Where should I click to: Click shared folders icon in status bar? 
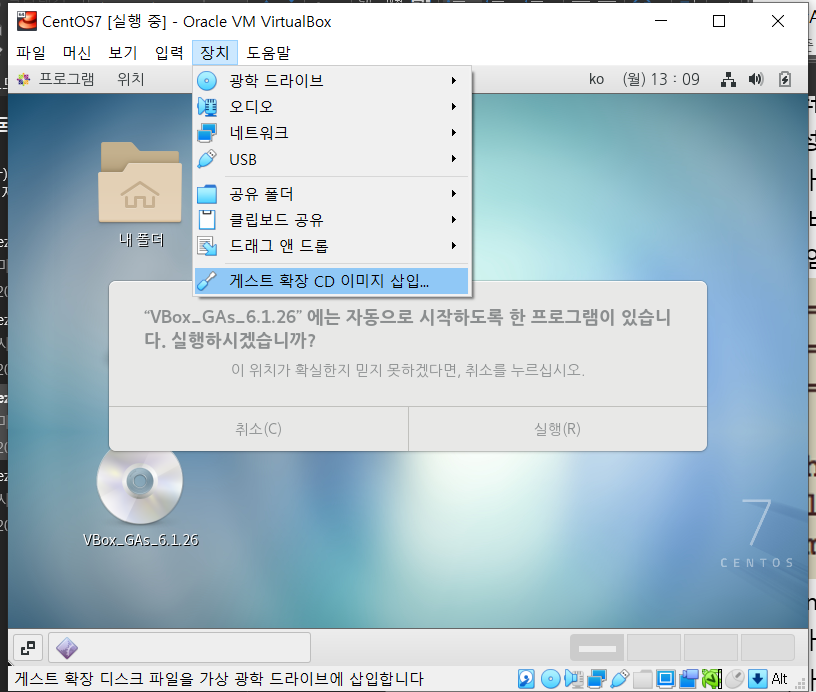(642, 678)
